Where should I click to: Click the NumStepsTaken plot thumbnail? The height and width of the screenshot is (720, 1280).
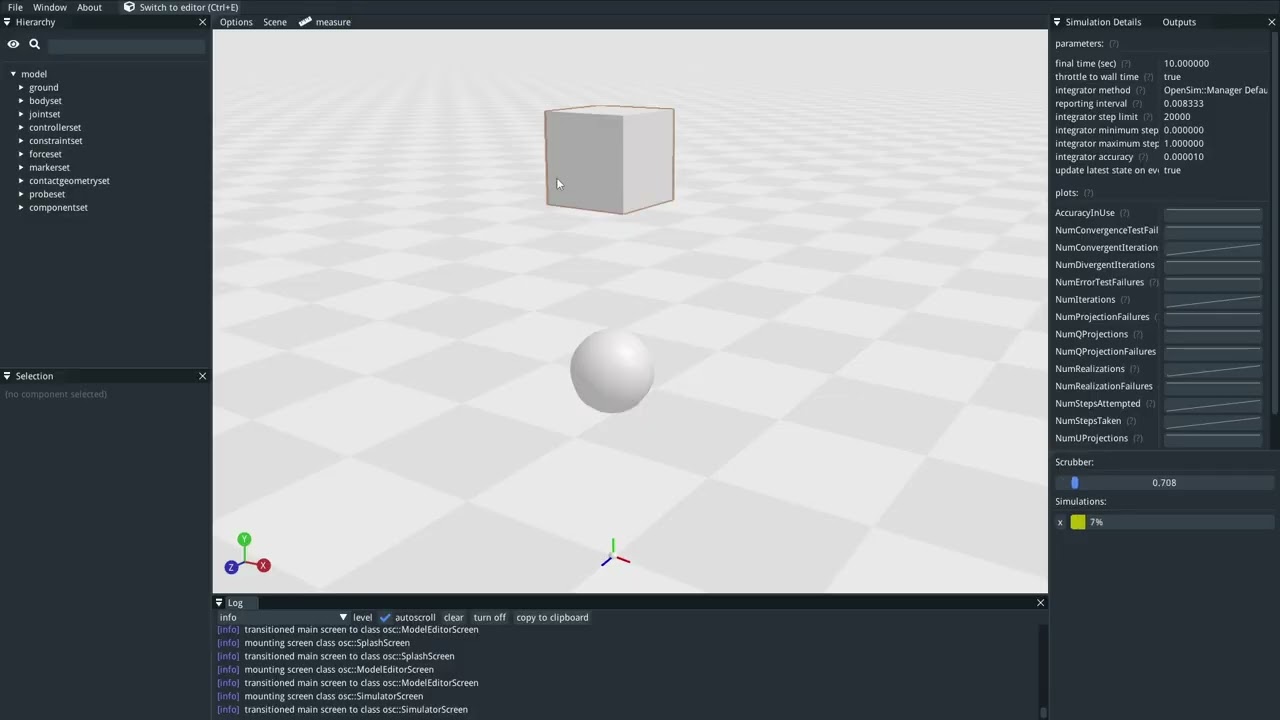pos(1213,421)
